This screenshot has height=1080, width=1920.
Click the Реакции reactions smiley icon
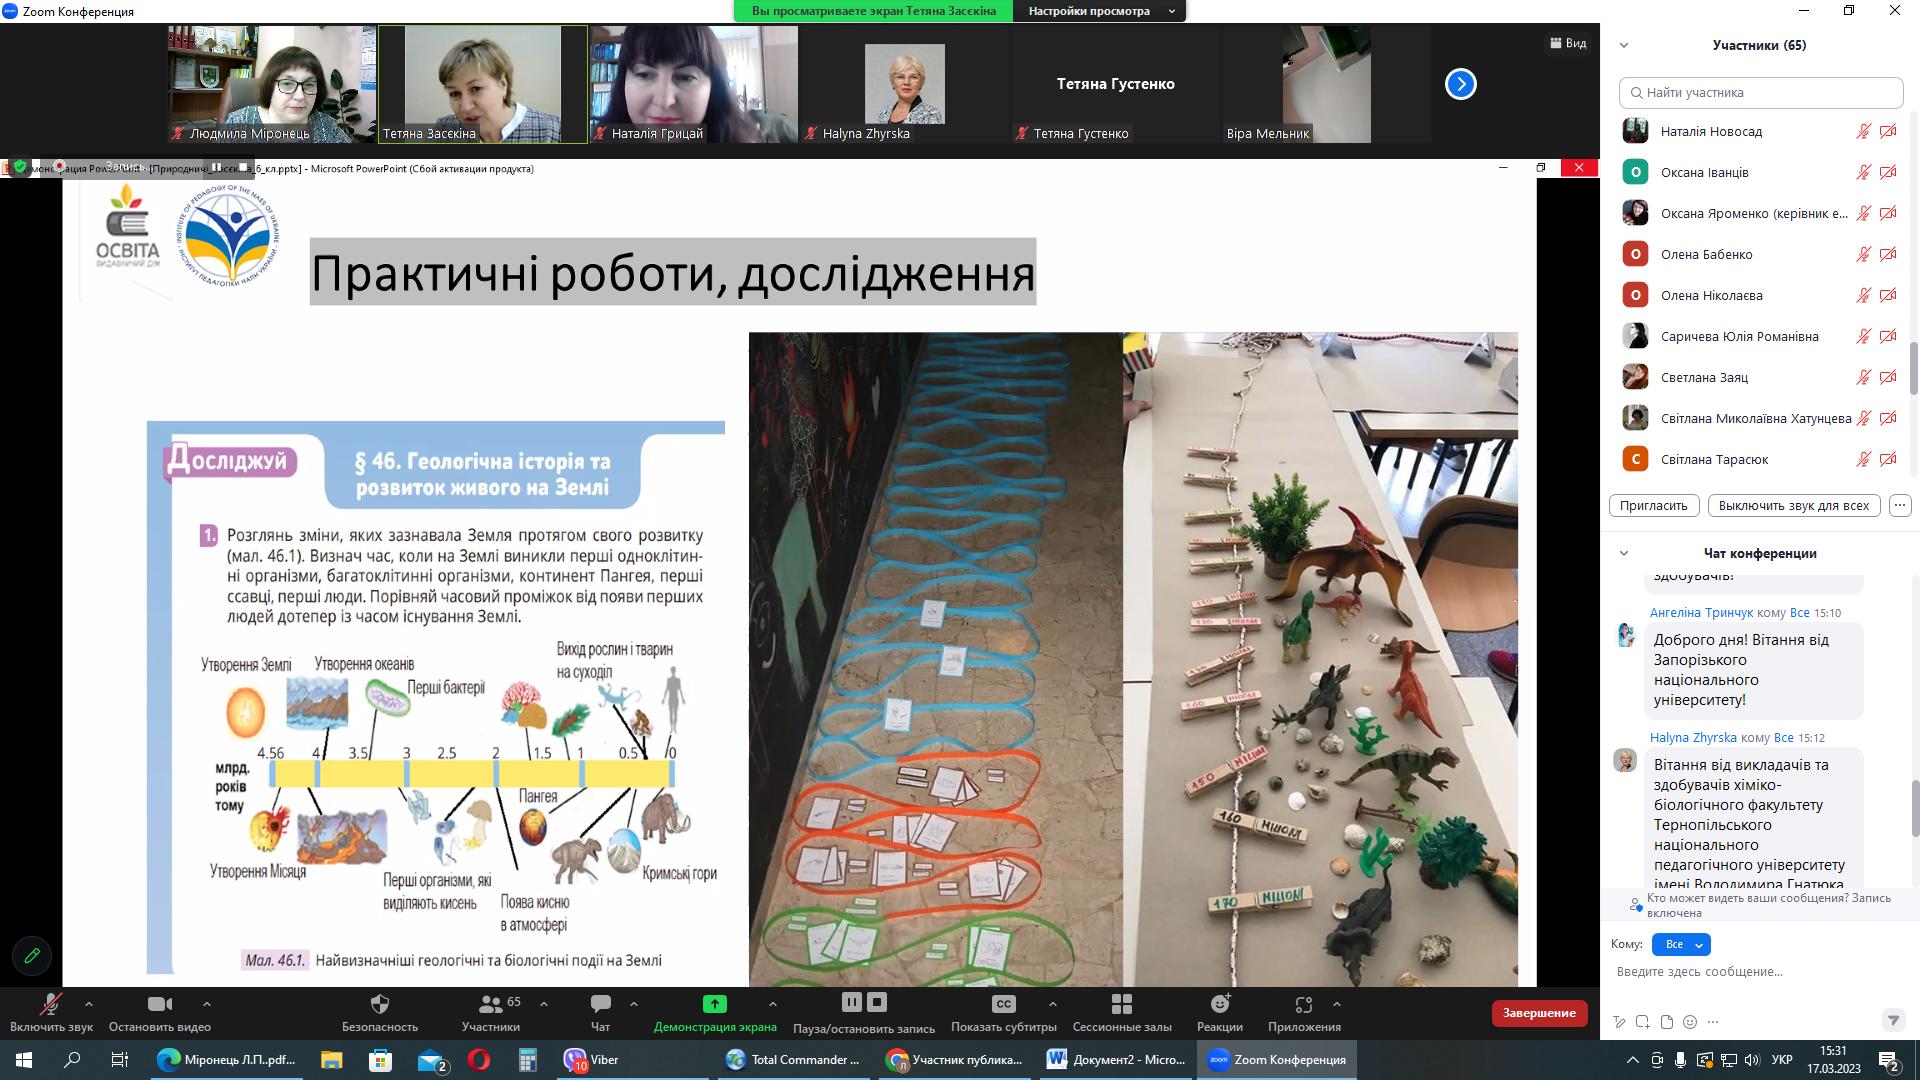coord(1219,1004)
